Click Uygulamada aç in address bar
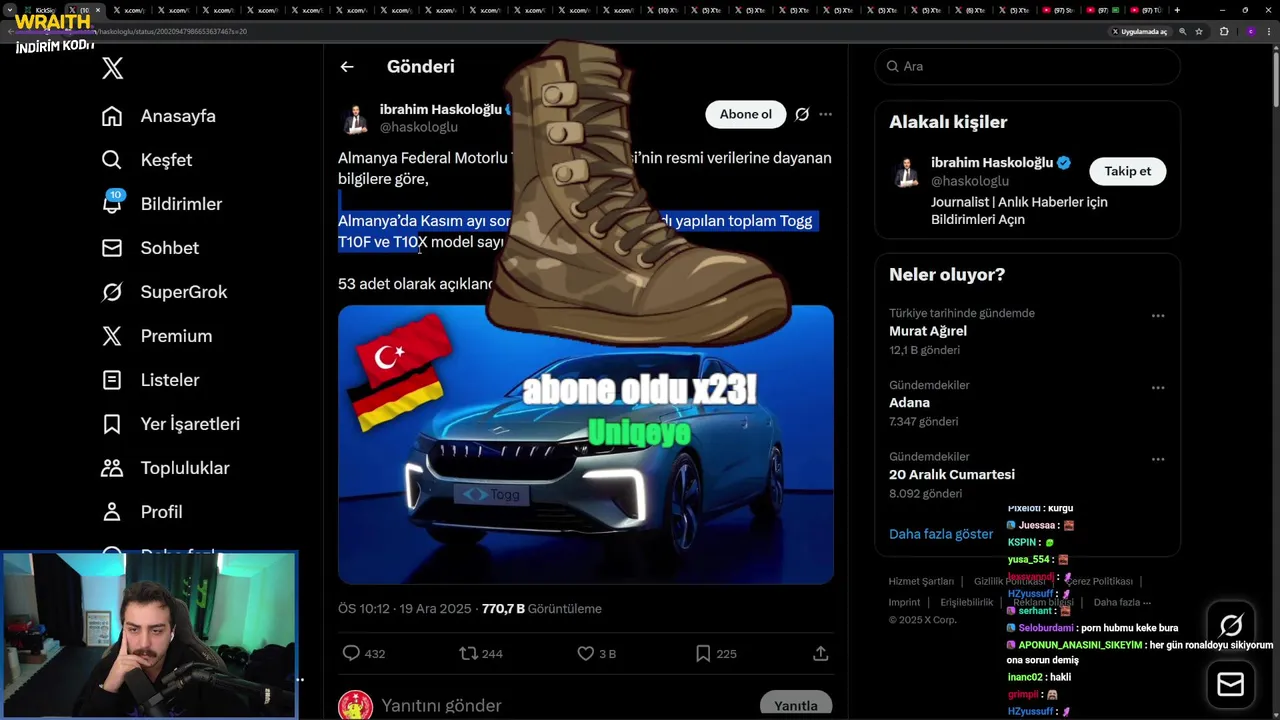The image size is (1280, 720). [1139, 31]
